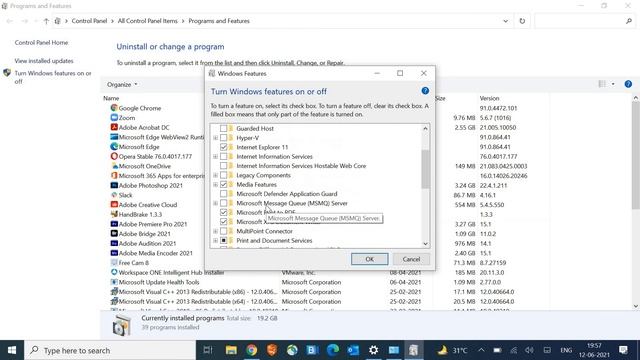Click the Google Chrome program icon in list
This screenshot has width=640, height=360.
click(x=114, y=108)
